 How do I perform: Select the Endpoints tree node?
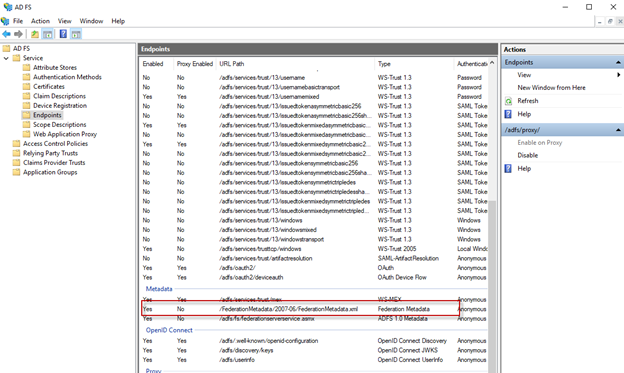(47, 115)
